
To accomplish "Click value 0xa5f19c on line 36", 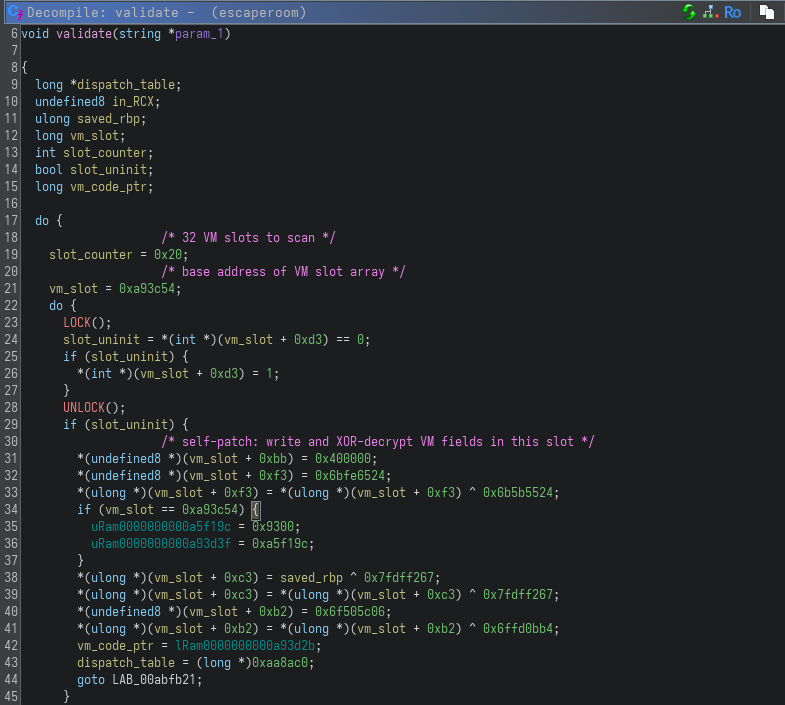I will pyautogui.click(x=280, y=544).
